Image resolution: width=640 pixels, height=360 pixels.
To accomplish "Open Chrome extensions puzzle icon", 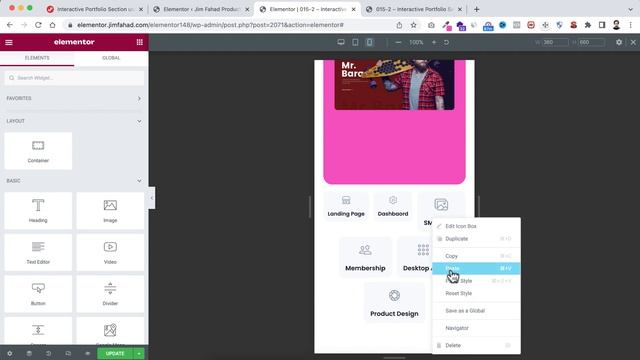I will click(x=588, y=25).
